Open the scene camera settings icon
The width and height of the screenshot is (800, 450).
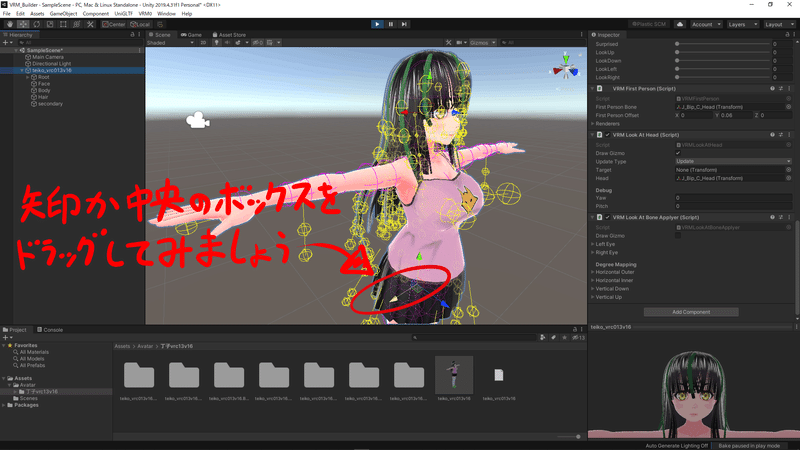tap(459, 43)
